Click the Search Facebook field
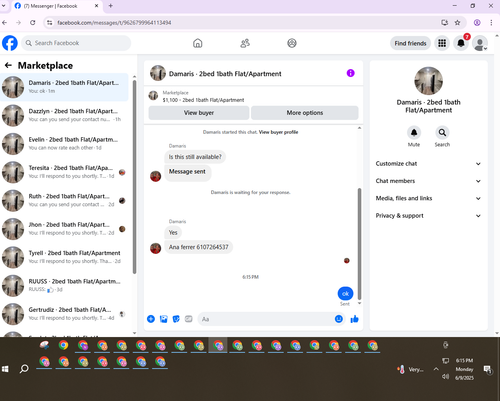This screenshot has width=500, height=401. point(76,43)
